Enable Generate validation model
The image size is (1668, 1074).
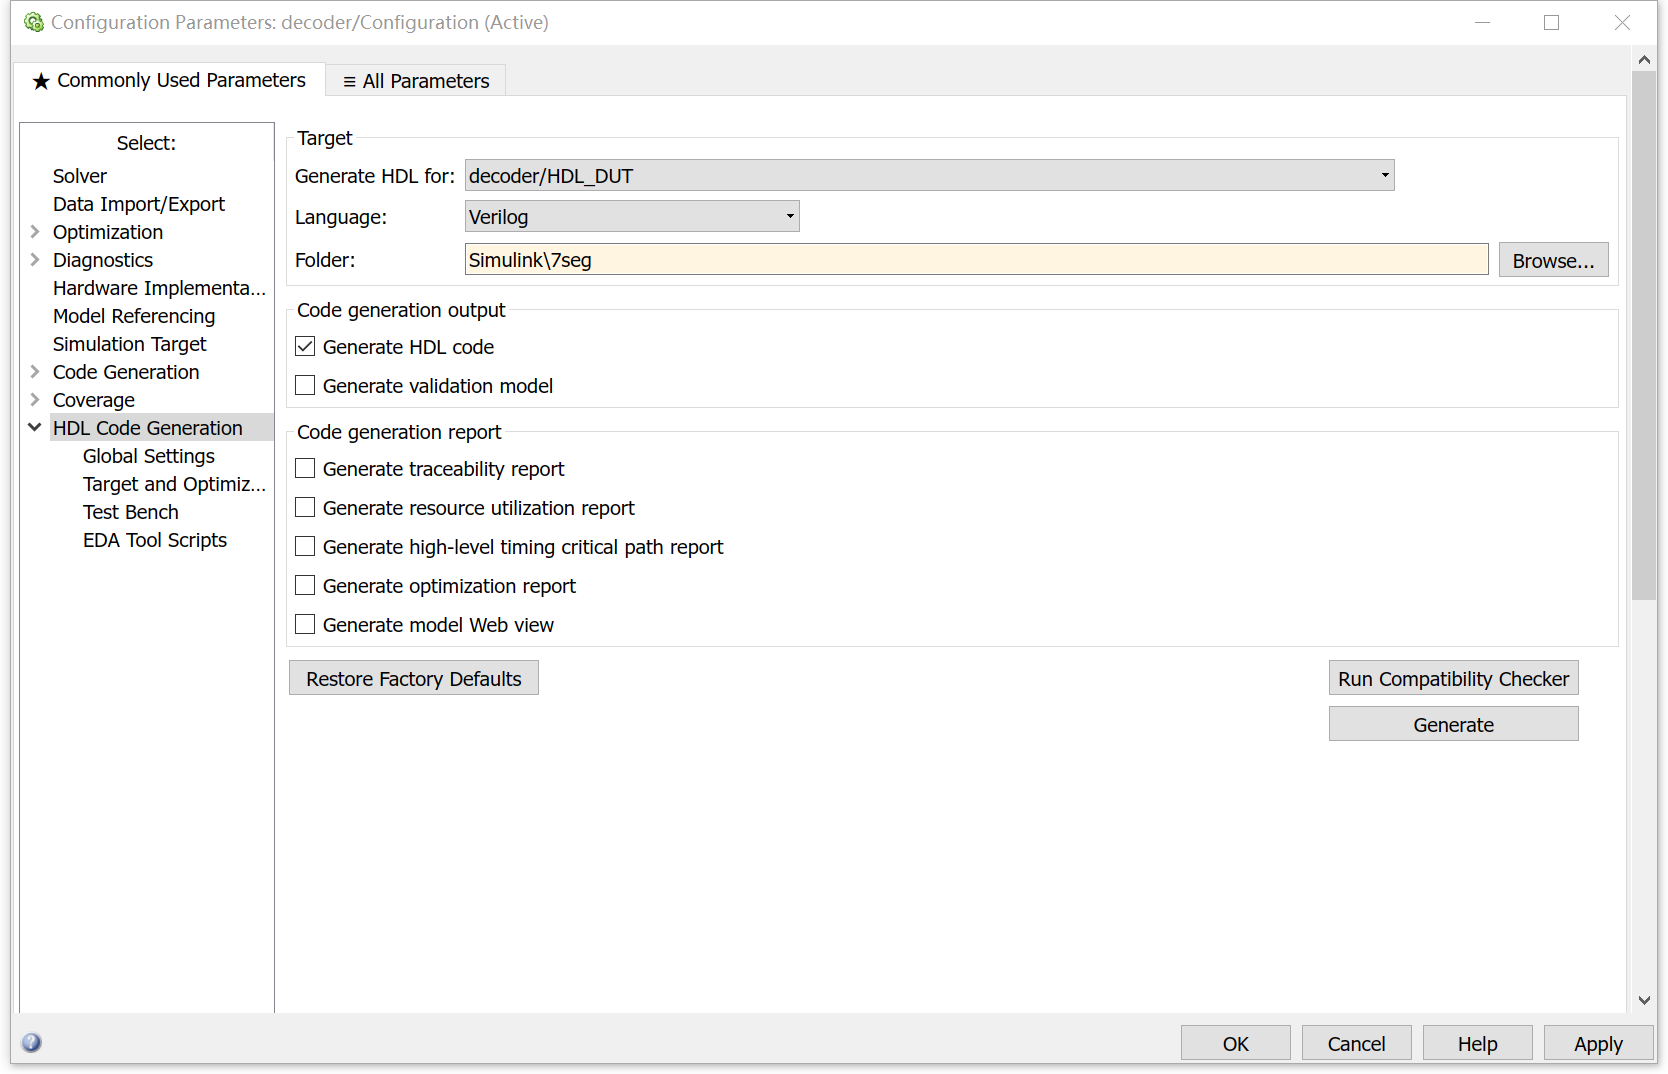pos(306,386)
